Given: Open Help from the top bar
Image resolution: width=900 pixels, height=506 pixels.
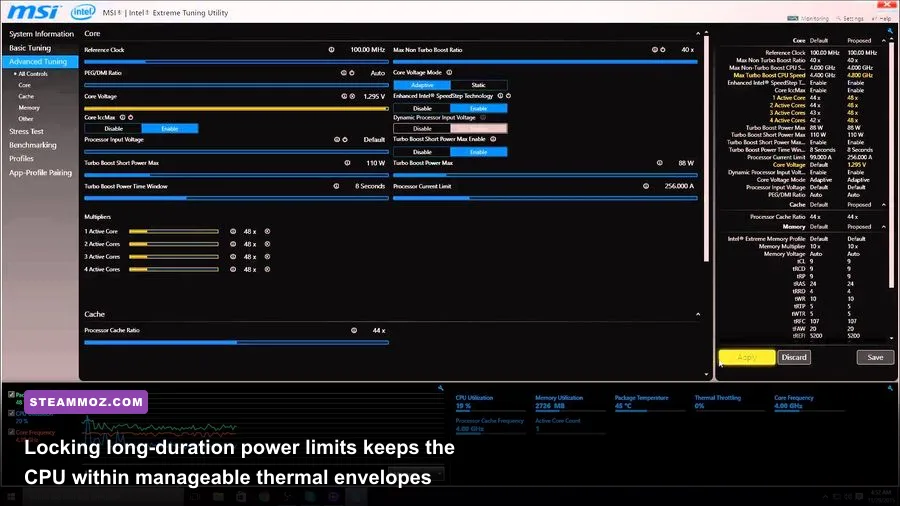Looking at the screenshot, I should 882,18.
